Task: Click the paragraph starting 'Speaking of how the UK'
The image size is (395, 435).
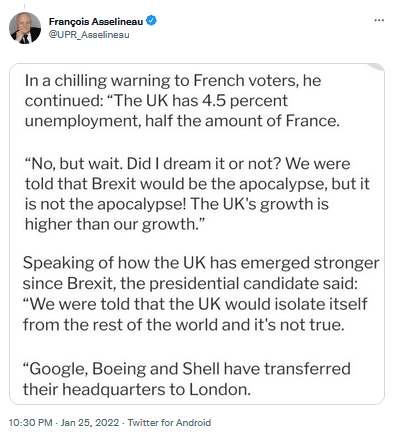Action: (201, 294)
